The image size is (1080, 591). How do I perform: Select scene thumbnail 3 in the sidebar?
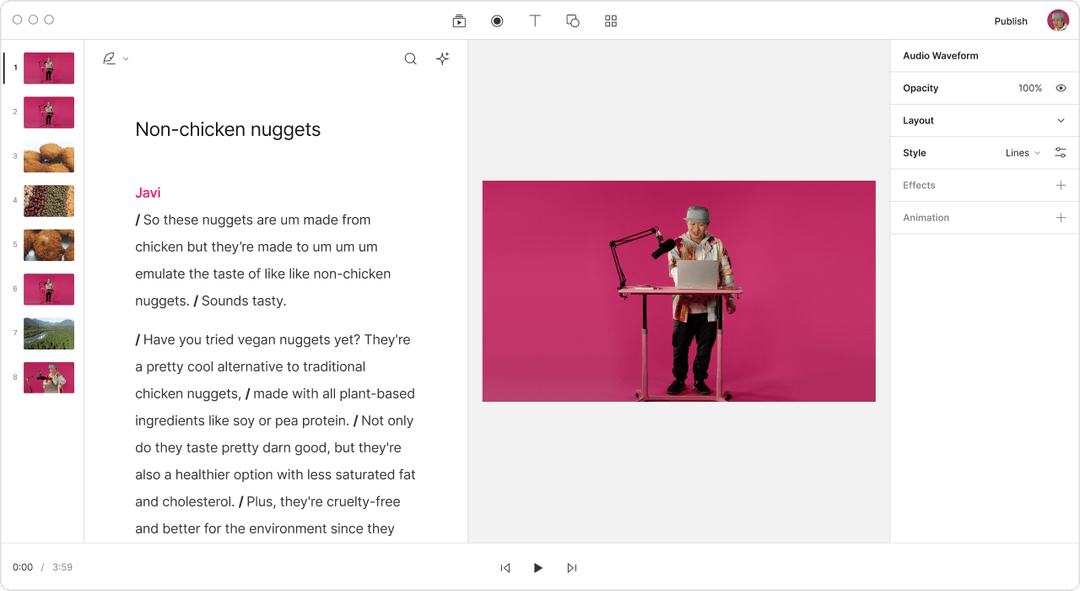(x=48, y=157)
